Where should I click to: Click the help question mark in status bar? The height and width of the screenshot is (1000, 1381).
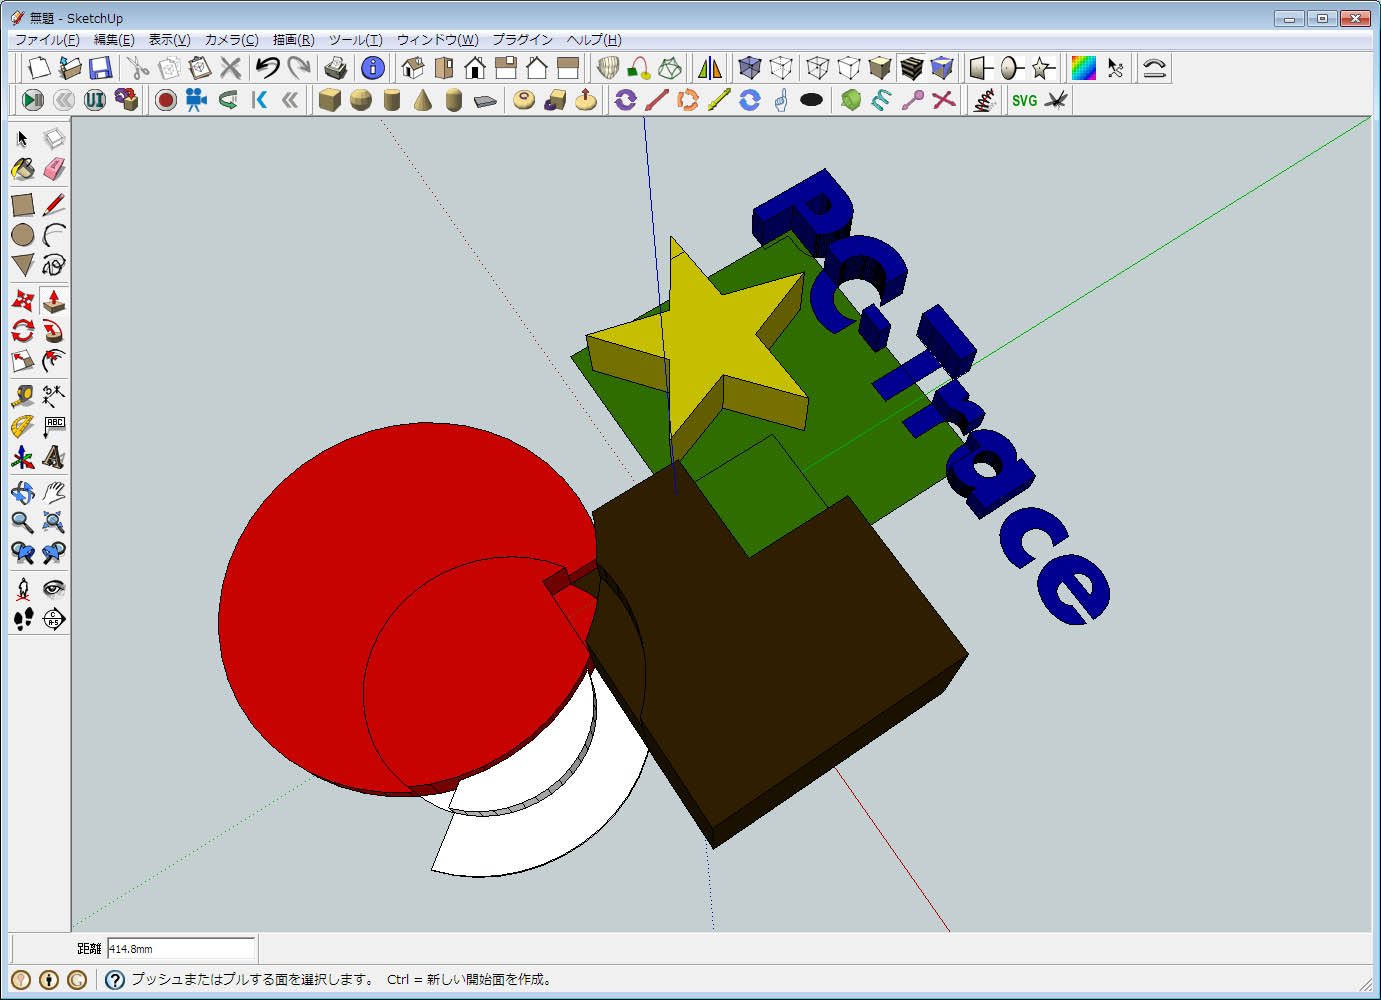coord(115,980)
